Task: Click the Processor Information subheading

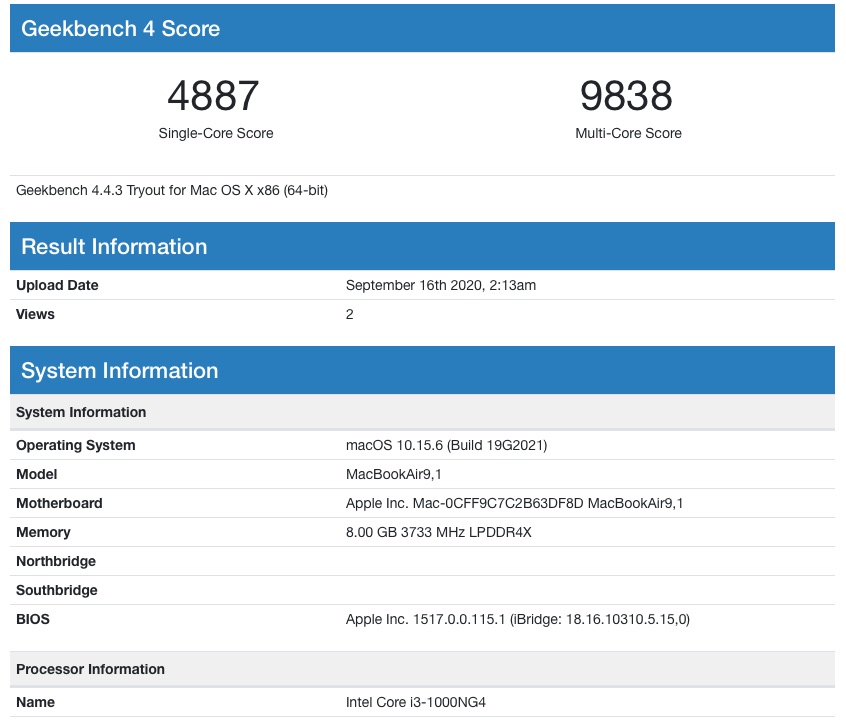Action: 90,669
